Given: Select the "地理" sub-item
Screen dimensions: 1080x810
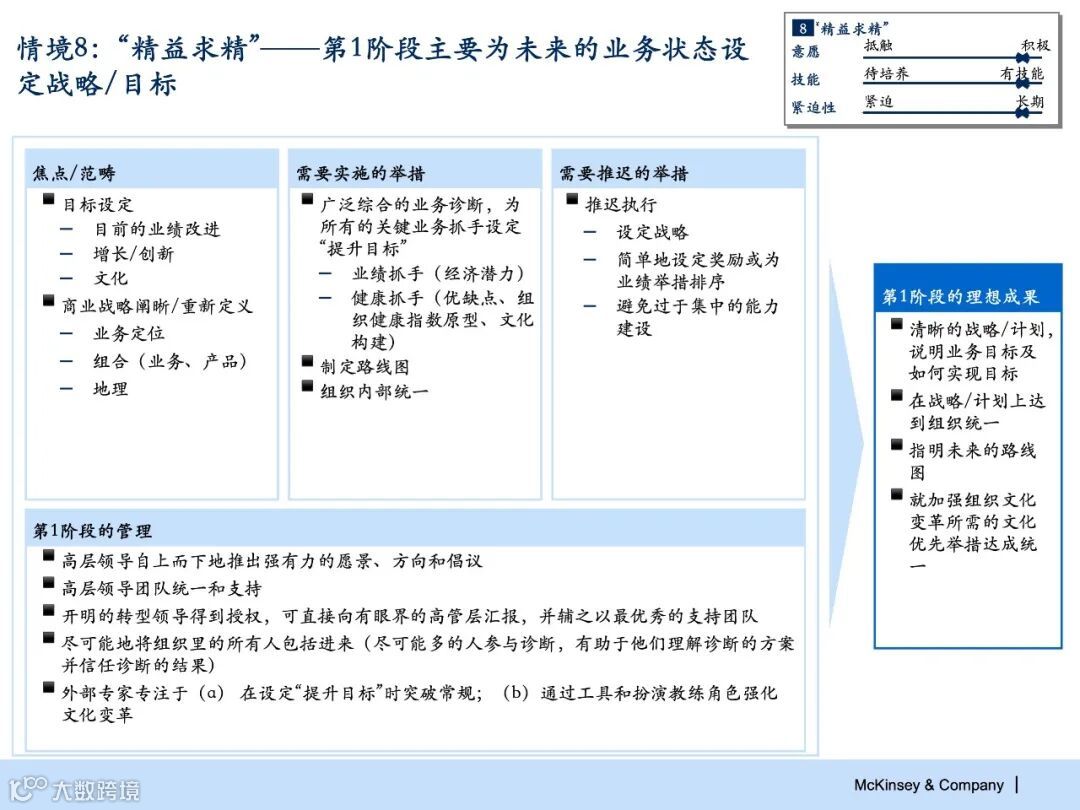Looking at the screenshot, I should point(110,388).
